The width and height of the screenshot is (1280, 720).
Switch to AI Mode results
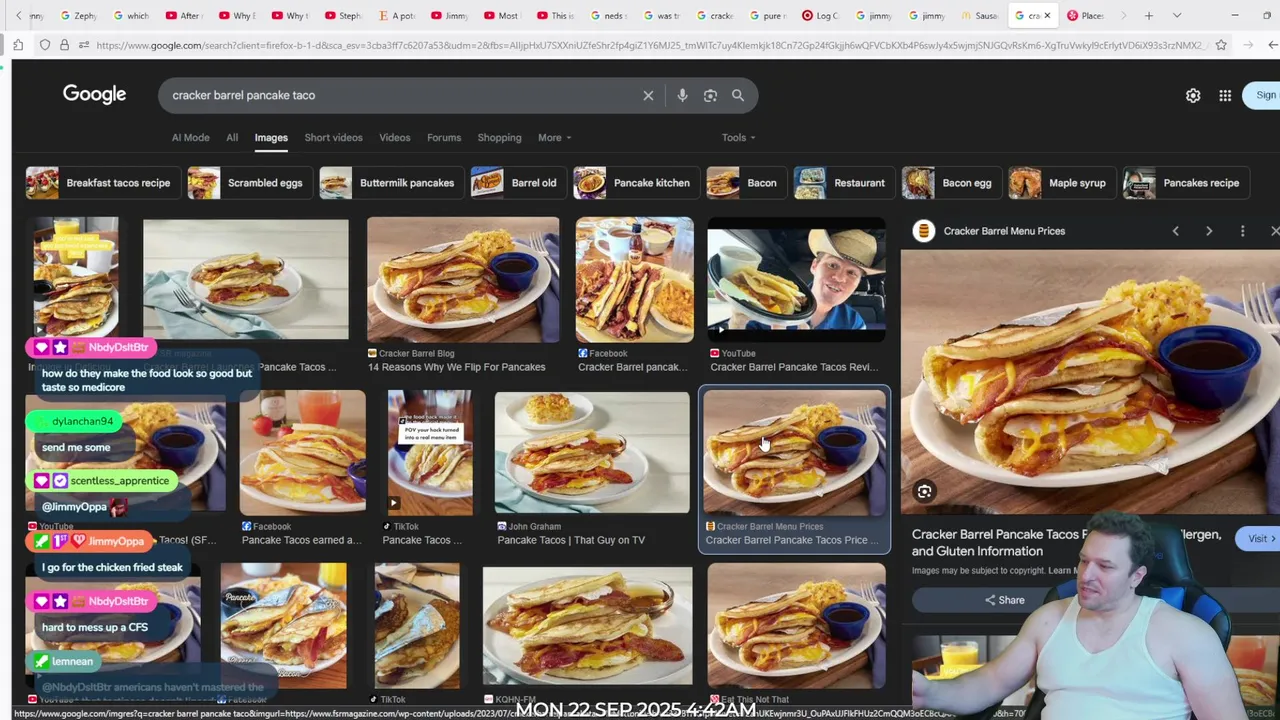coord(190,138)
